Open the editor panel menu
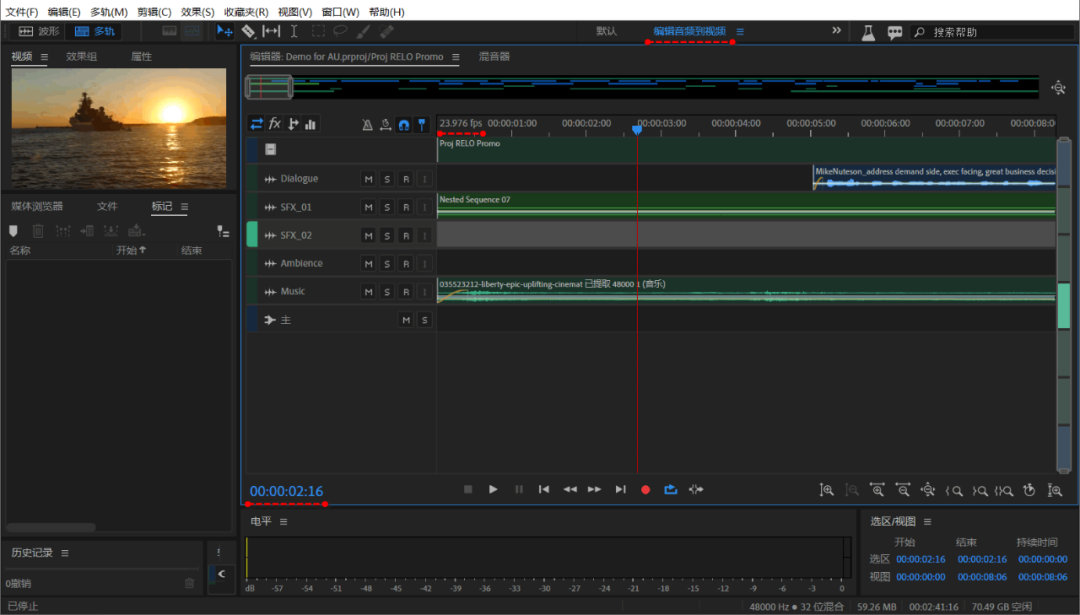Screen dimensions: 1080x615 coord(455,56)
